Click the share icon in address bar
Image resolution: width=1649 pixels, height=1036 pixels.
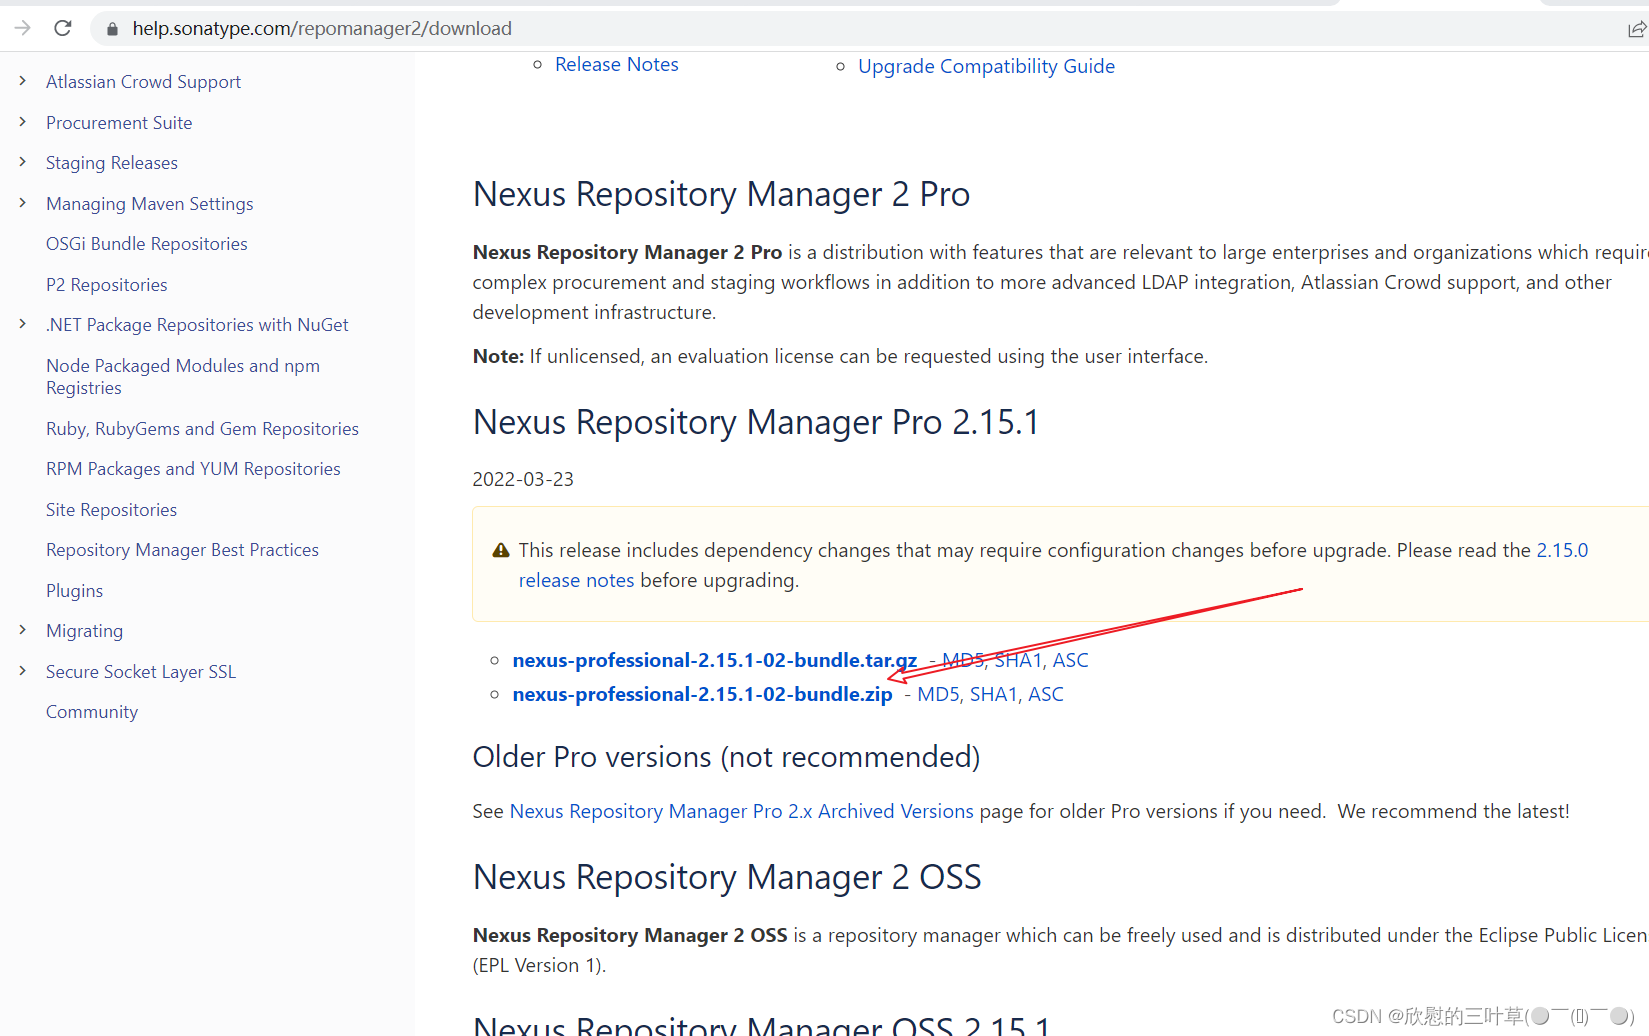1636,29
